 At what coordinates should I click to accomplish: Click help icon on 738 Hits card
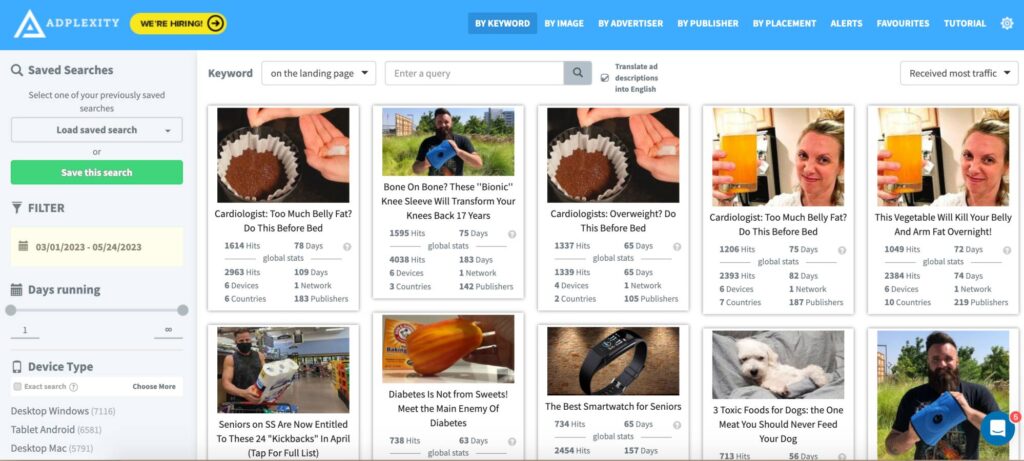click(x=512, y=441)
